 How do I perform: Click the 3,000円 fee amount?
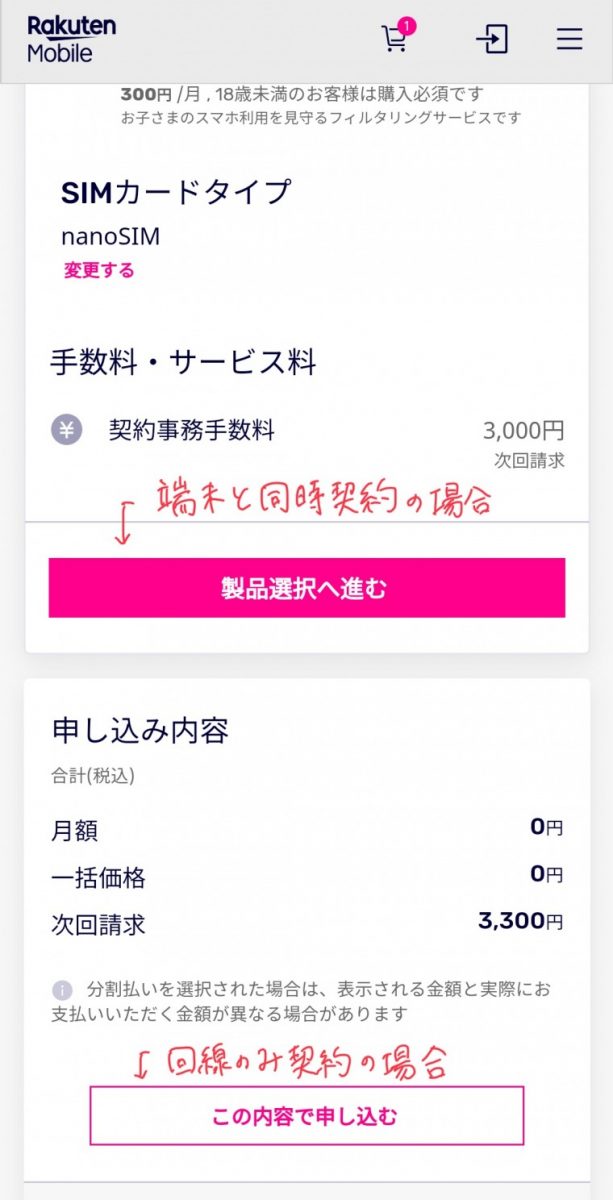point(523,431)
